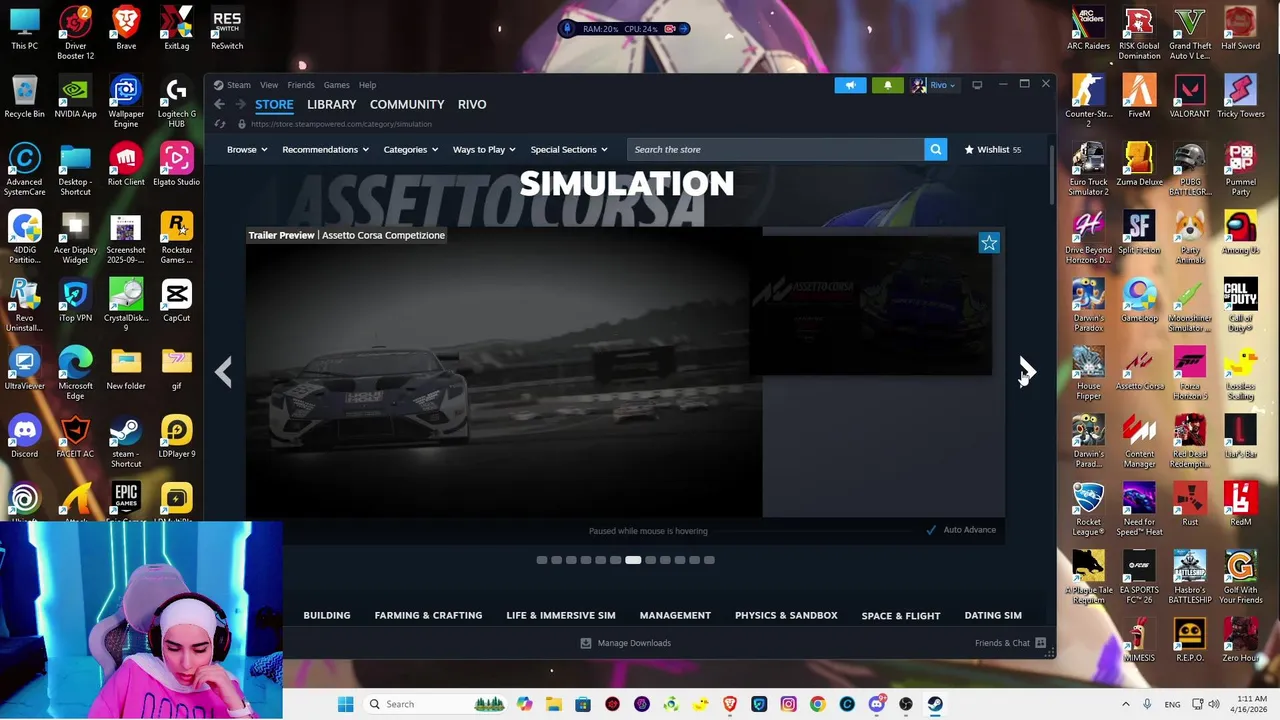Screen dimensions: 1280x720
Task: Switch to the LIBRARY tab
Action: pyautogui.click(x=331, y=104)
